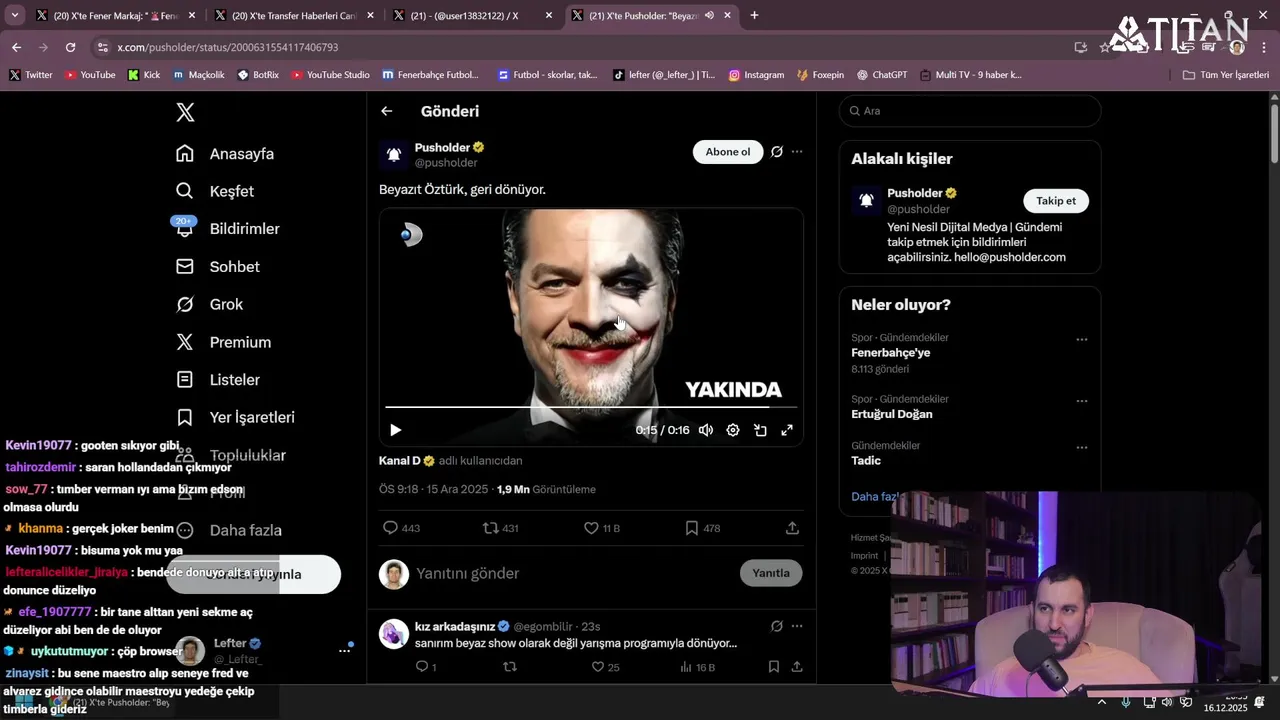This screenshot has width=1280, height=720.
Task: Repost the post with 431 reposts
Action: tap(500, 528)
